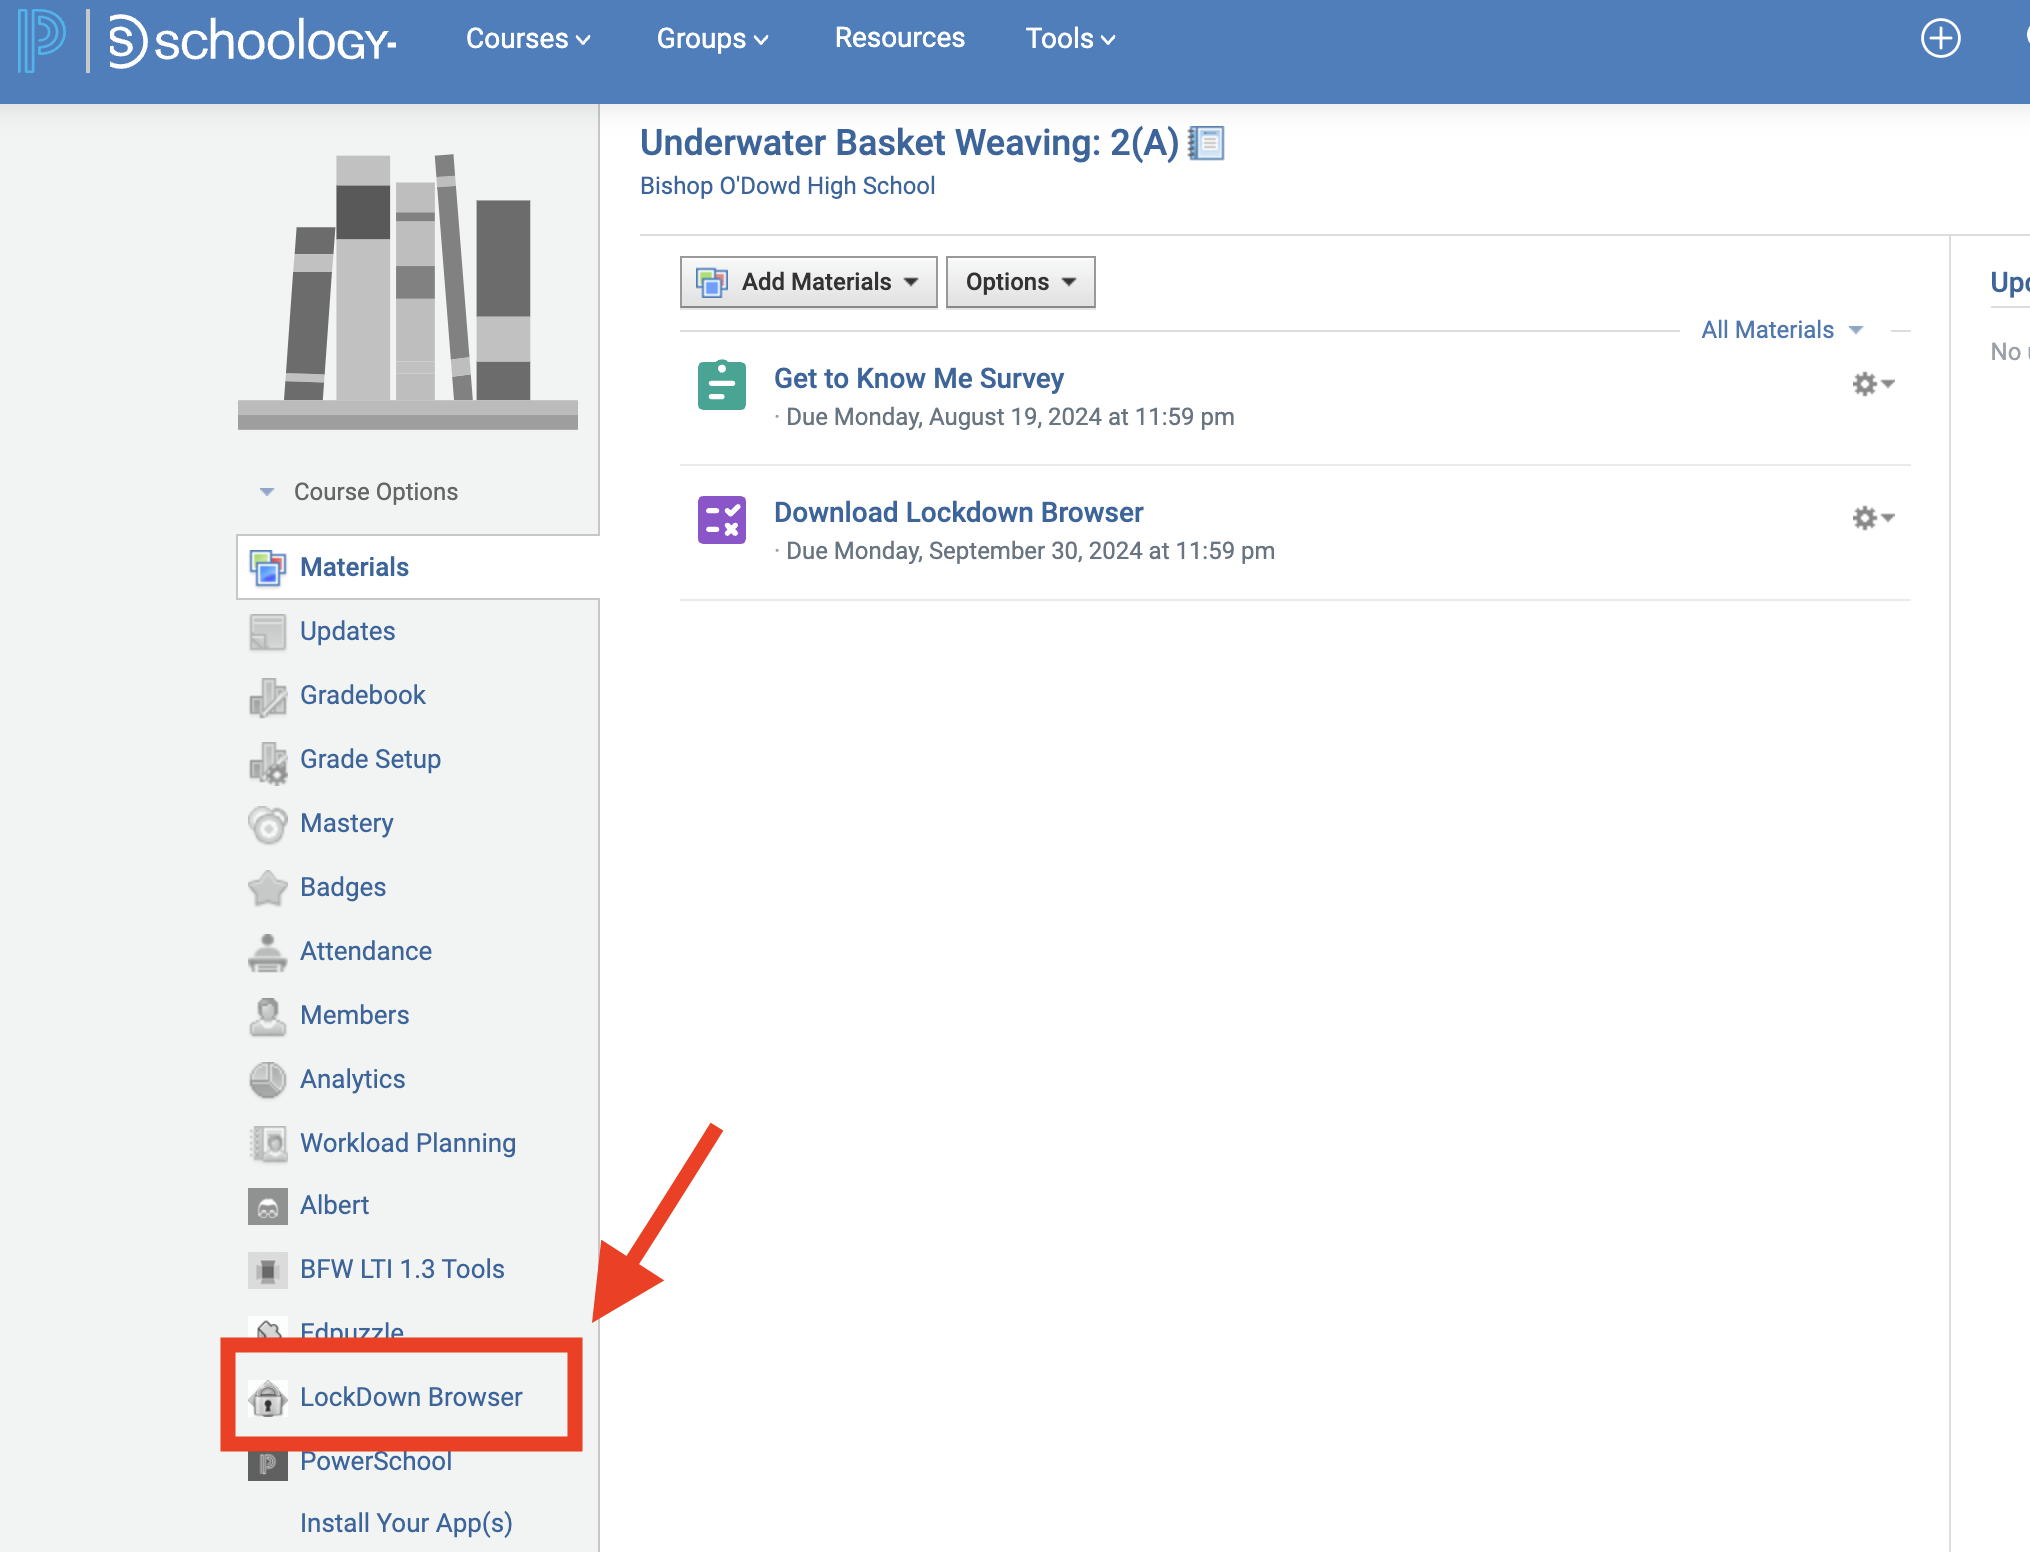This screenshot has height=1552, width=2030.
Task: Click the Gradebook sidebar icon
Action: 267,697
